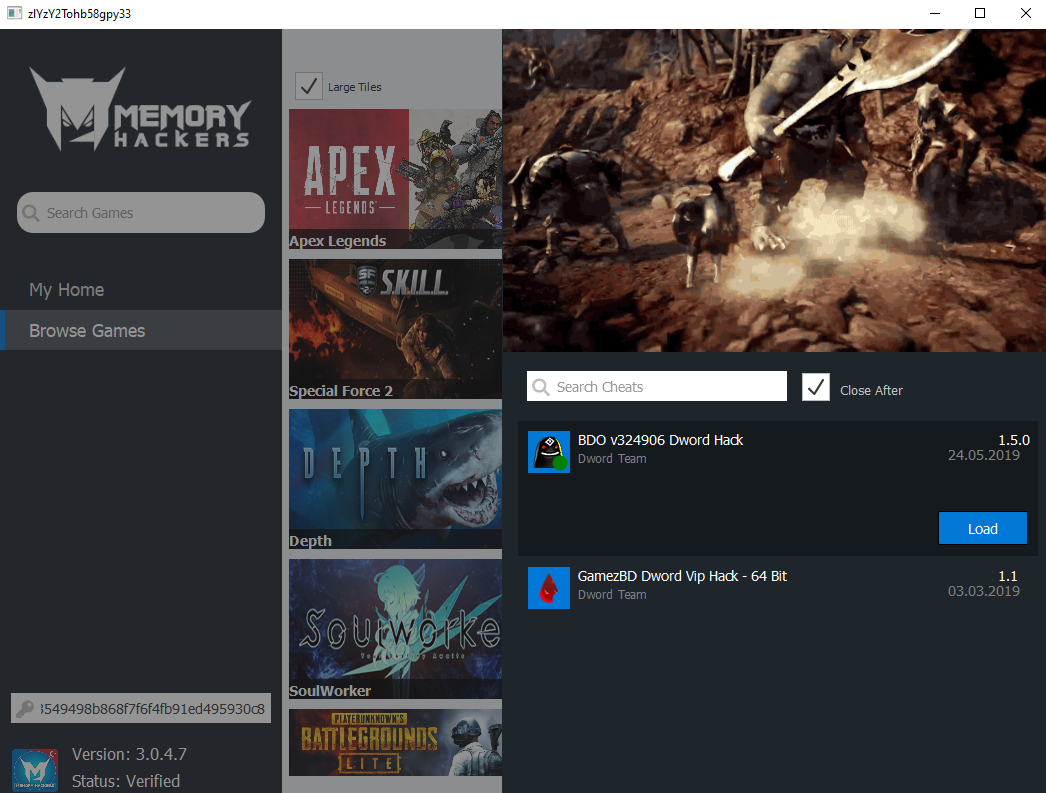Click the key icon beside license key
This screenshot has width=1046, height=793.
(x=25, y=708)
